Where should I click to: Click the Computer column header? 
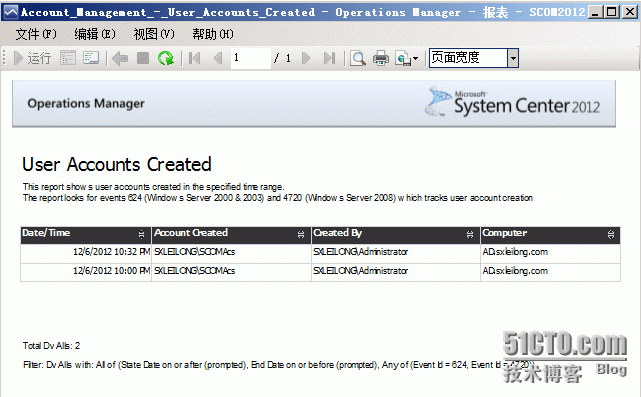[550, 235]
